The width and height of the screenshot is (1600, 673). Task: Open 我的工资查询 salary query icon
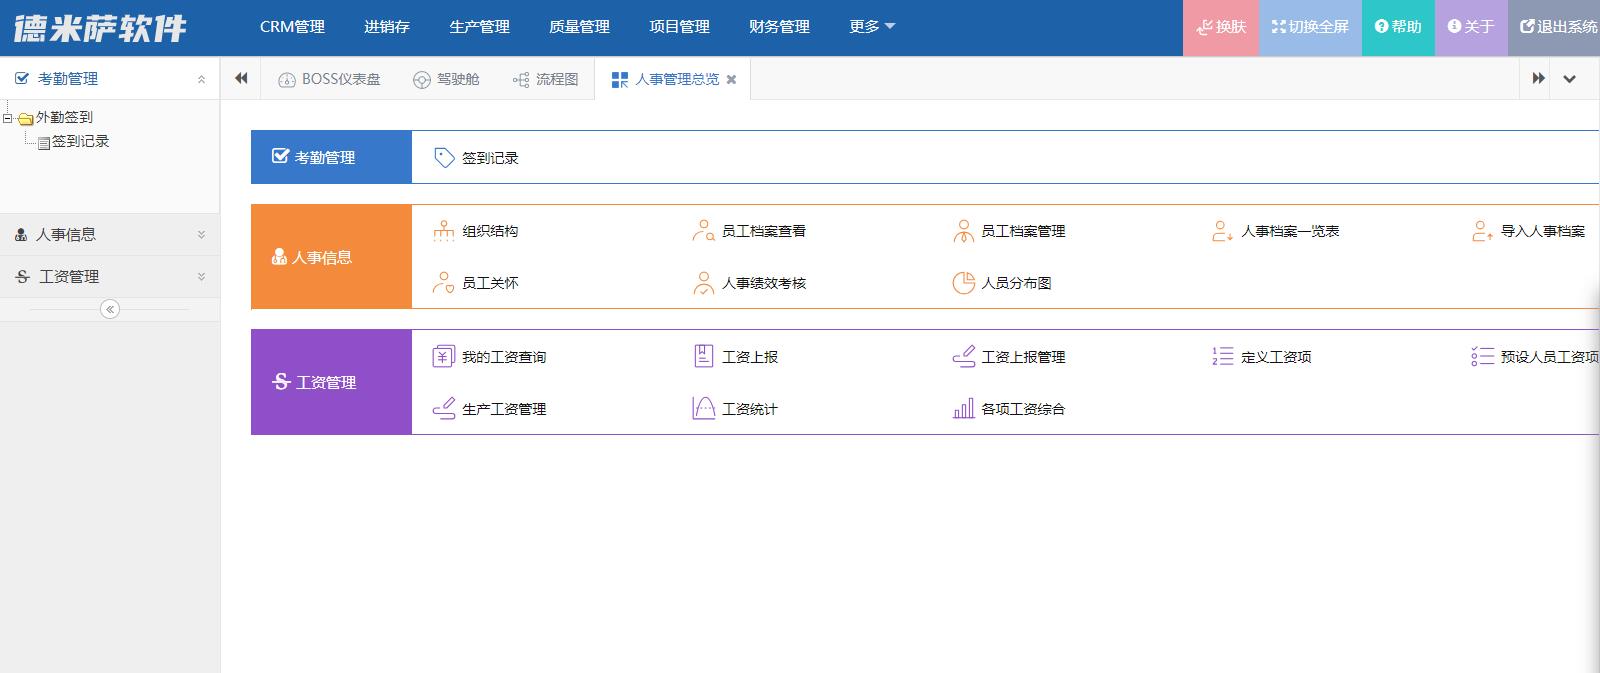pos(444,357)
